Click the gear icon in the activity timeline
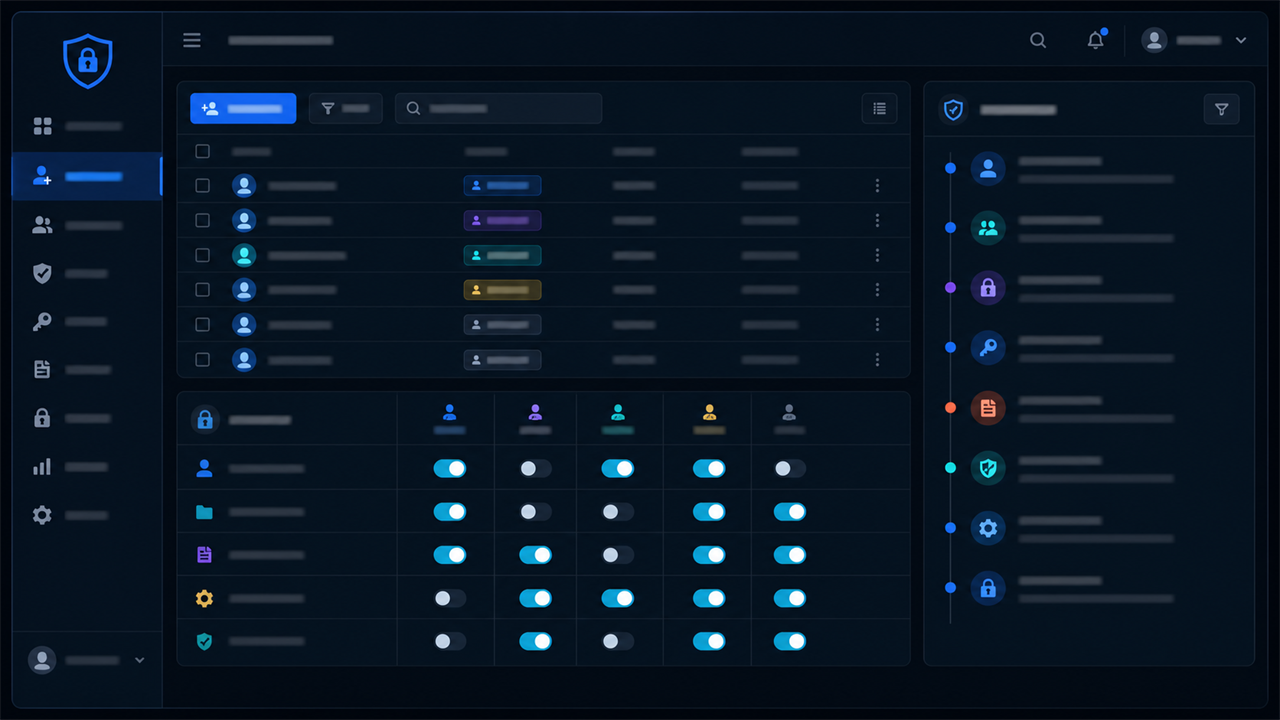Viewport: 1280px width, 720px height. click(988, 527)
